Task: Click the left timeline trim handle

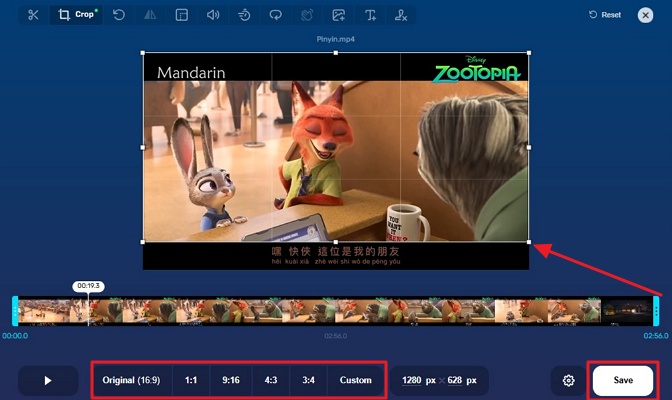Action: pyautogui.click(x=15, y=311)
